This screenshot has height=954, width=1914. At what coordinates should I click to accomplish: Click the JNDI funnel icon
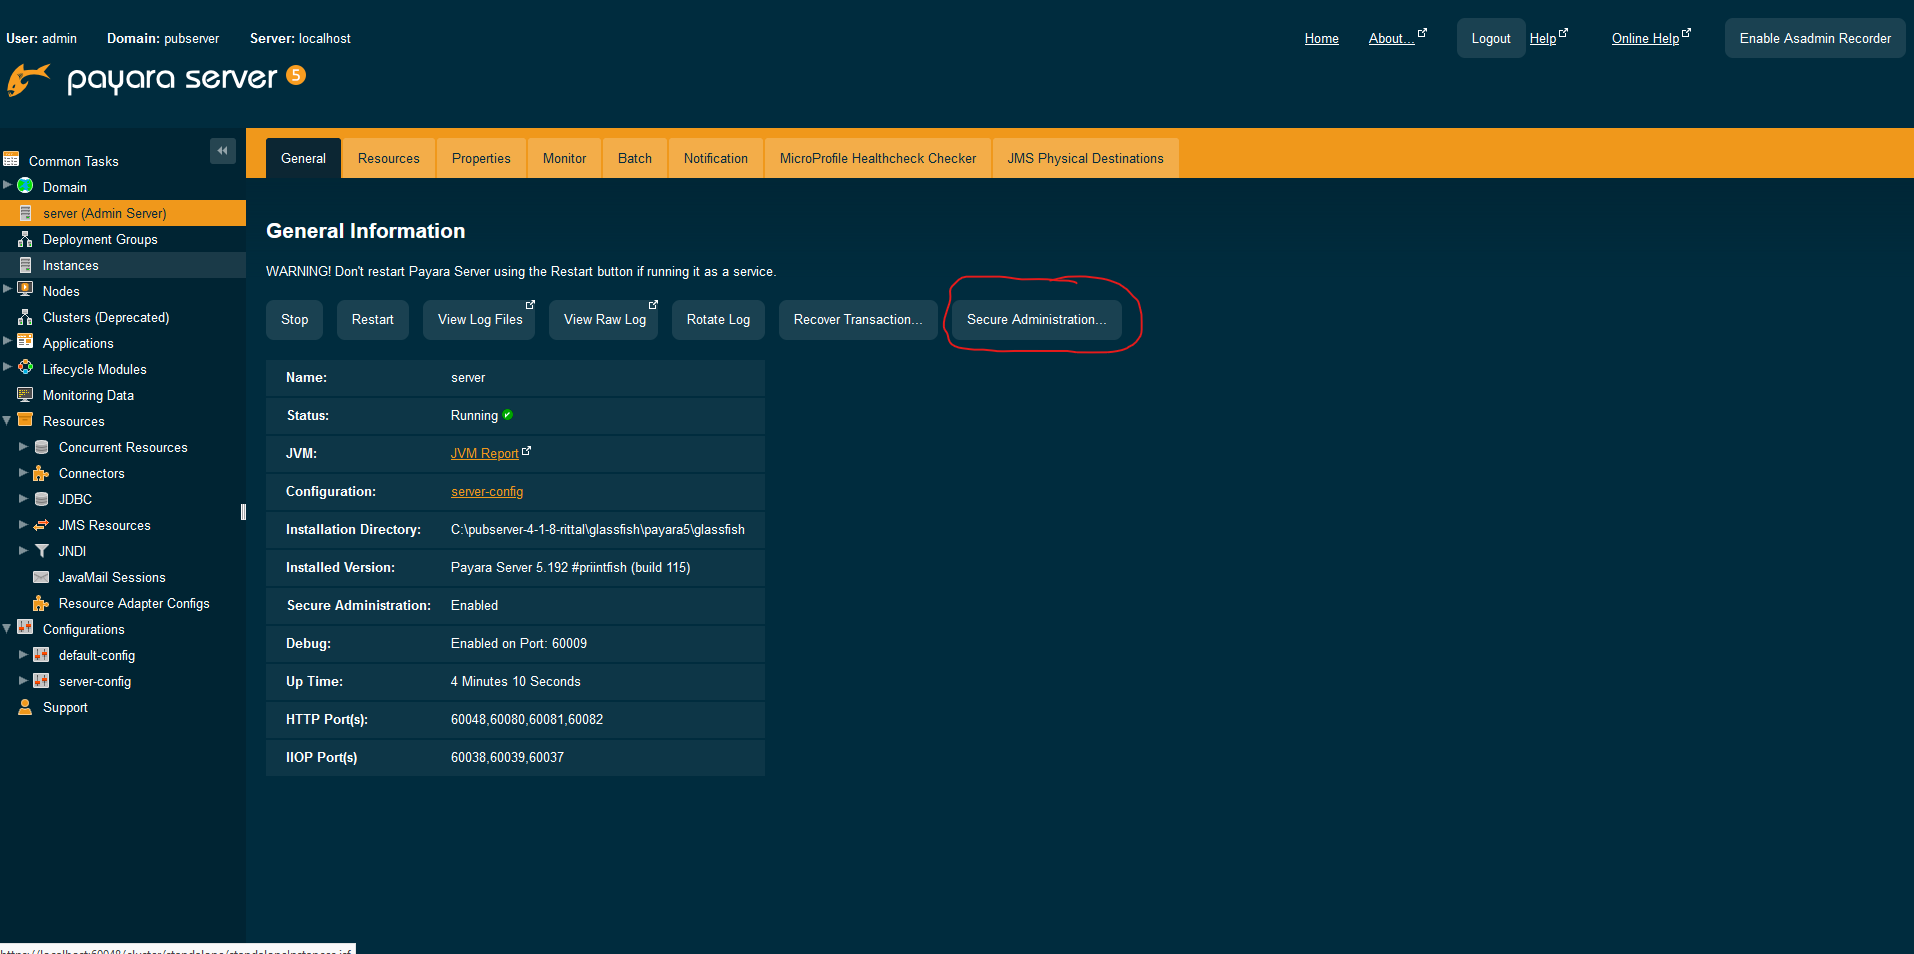41,551
